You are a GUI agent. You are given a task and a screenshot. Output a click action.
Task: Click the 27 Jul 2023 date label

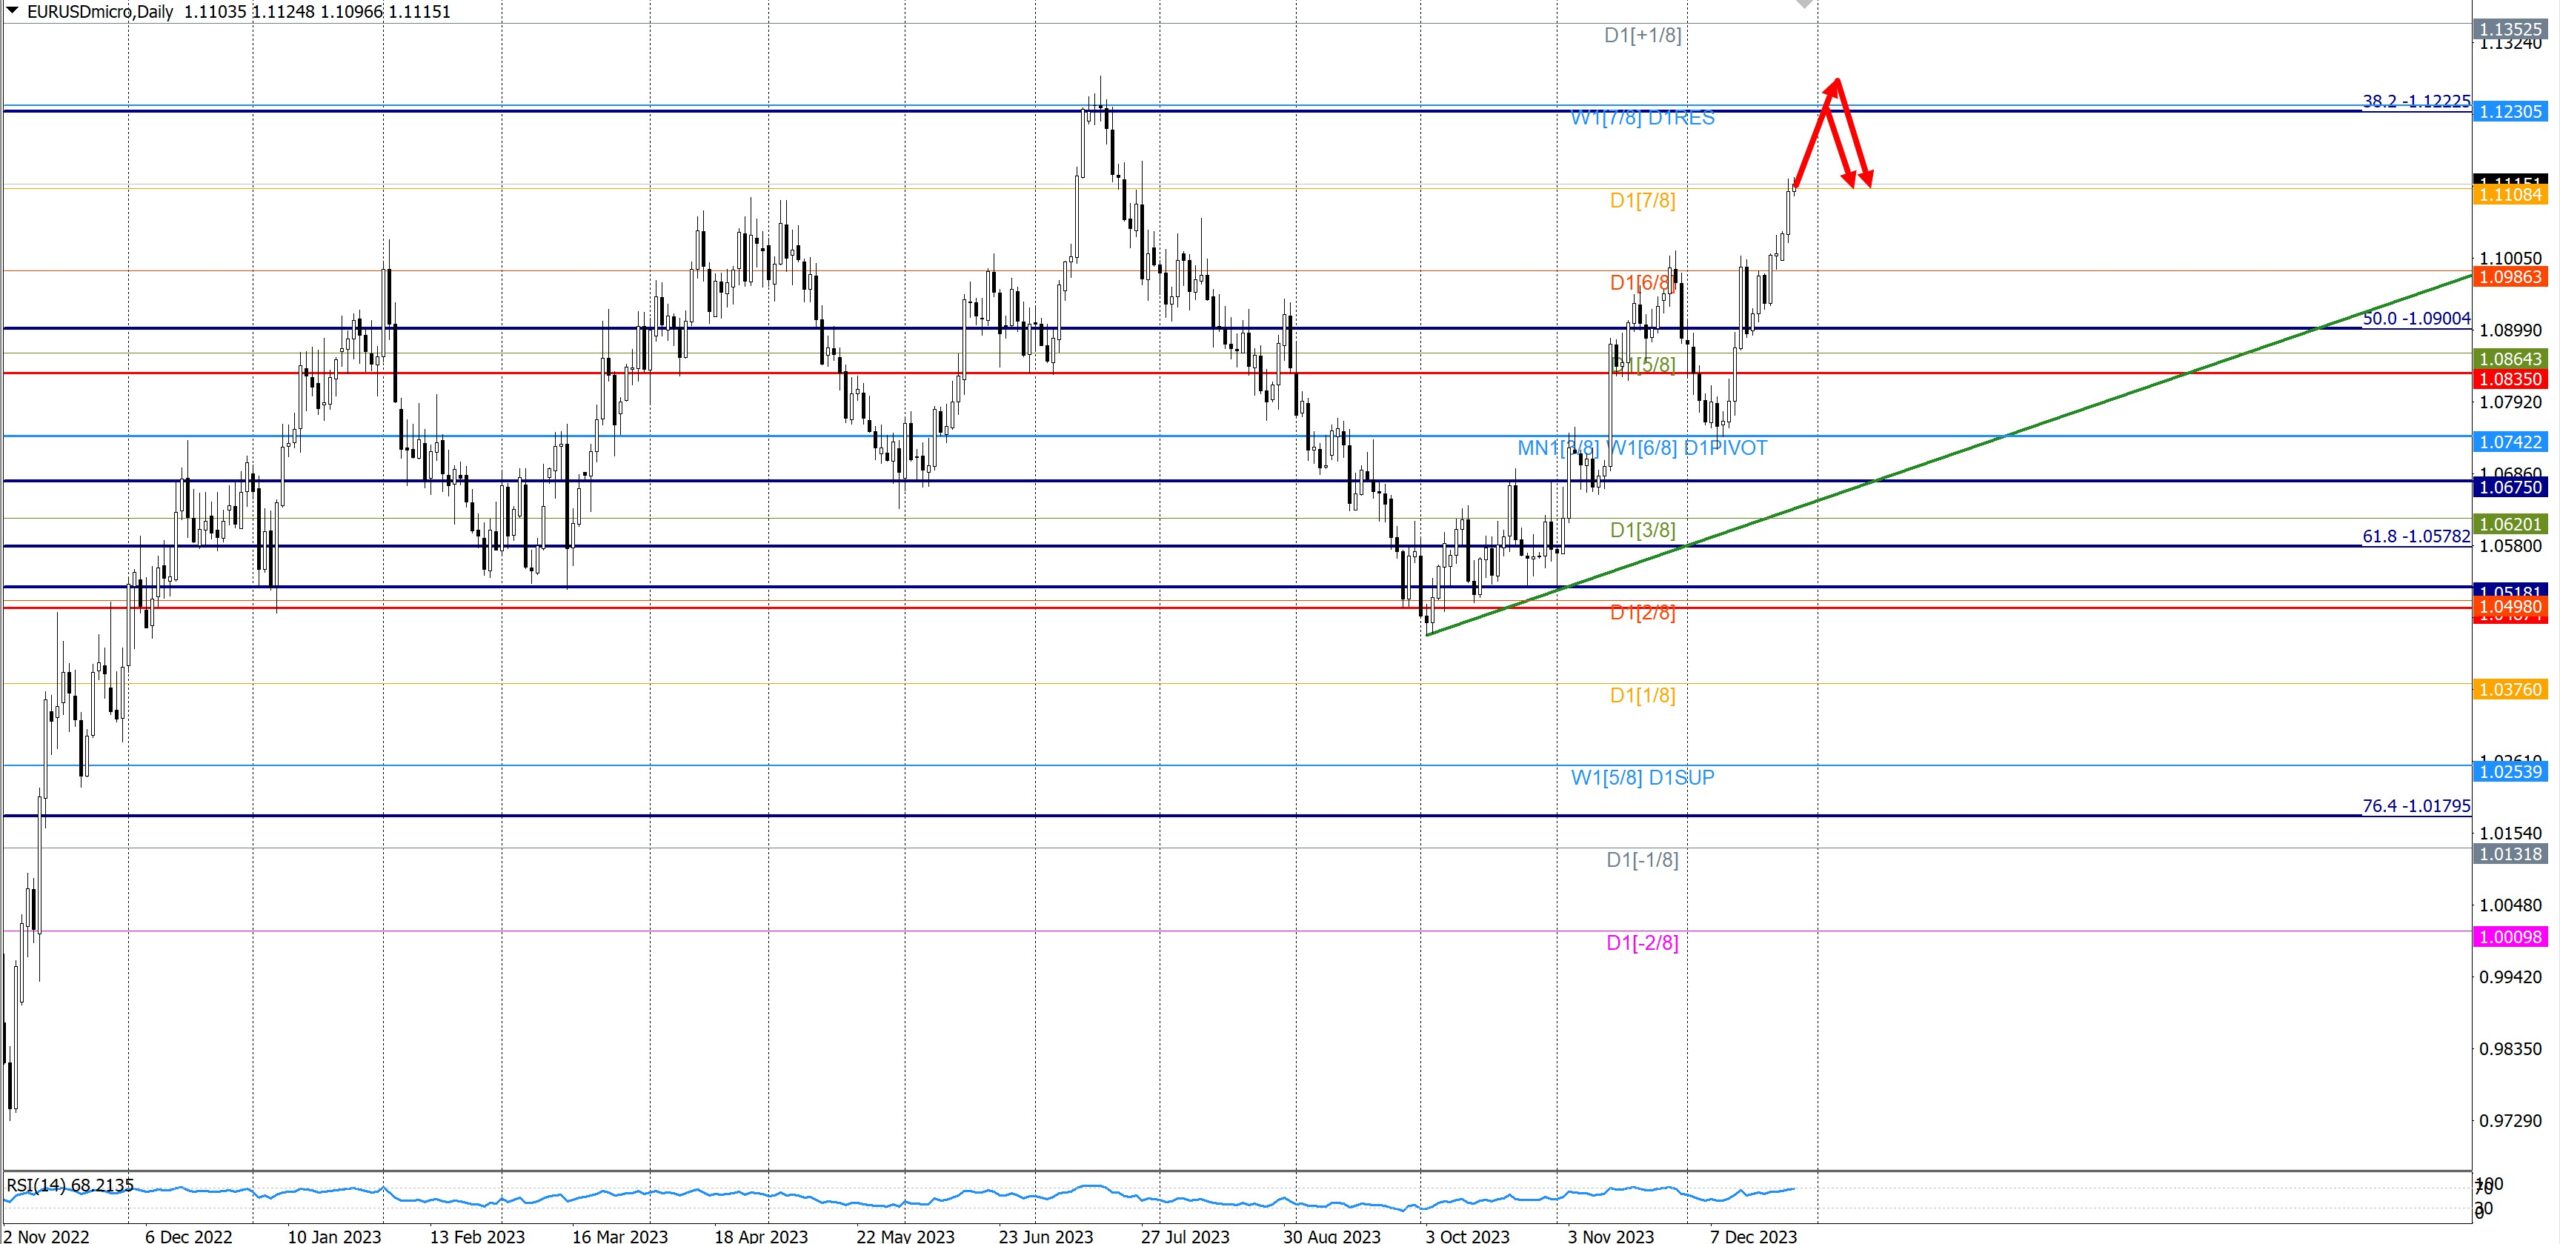[1185, 1236]
